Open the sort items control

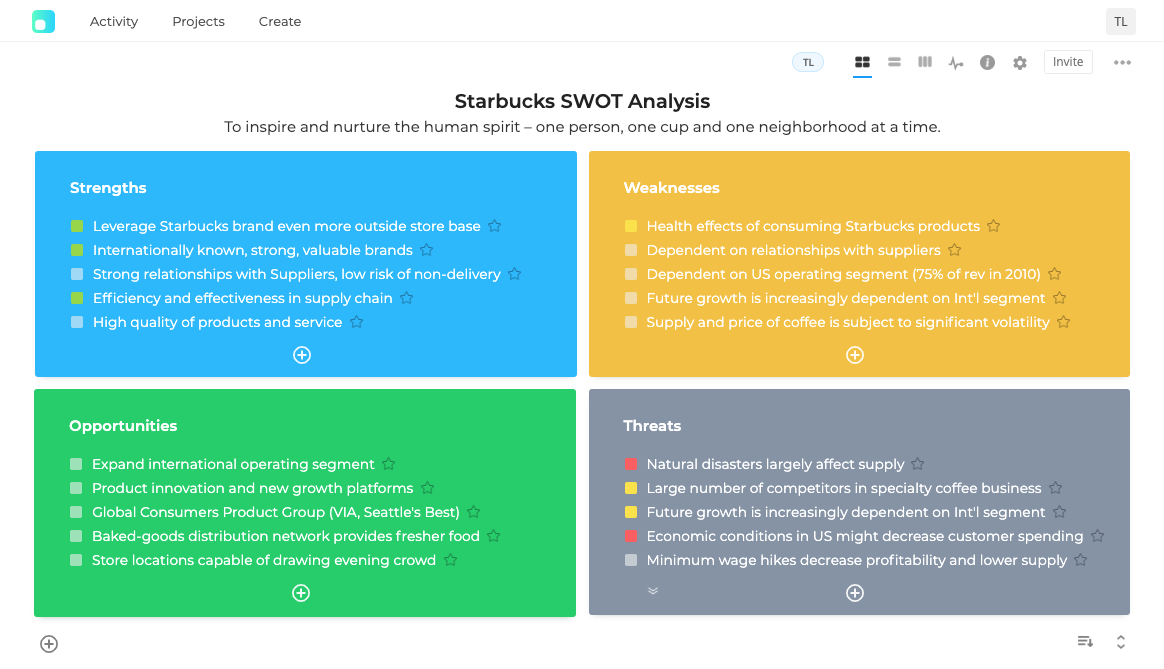point(1085,642)
